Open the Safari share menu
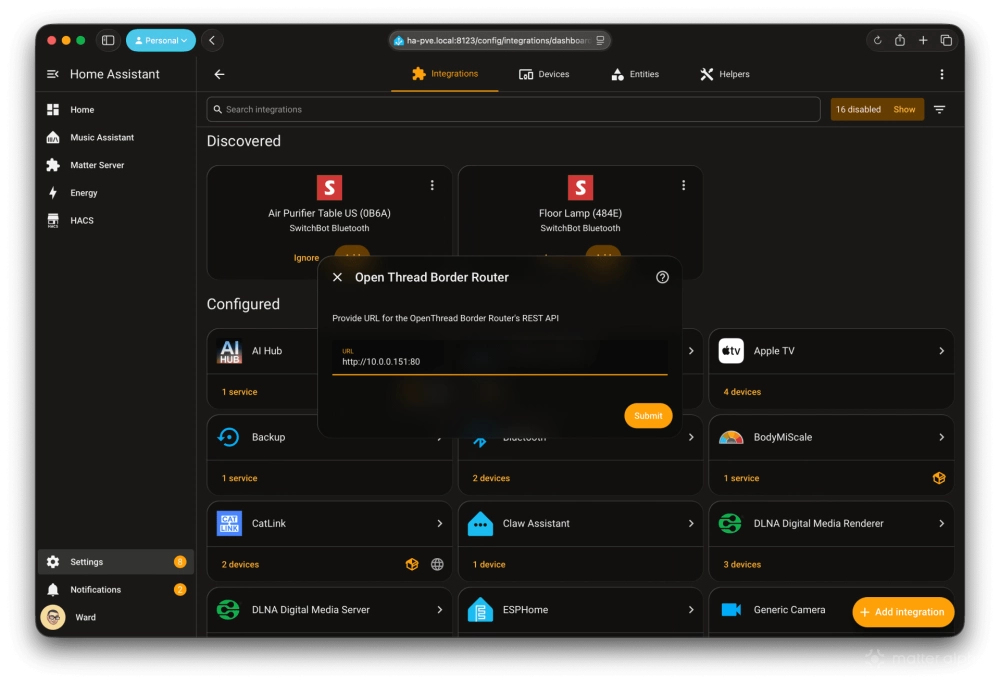Viewport: 1000px width, 684px height. (900, 40)
